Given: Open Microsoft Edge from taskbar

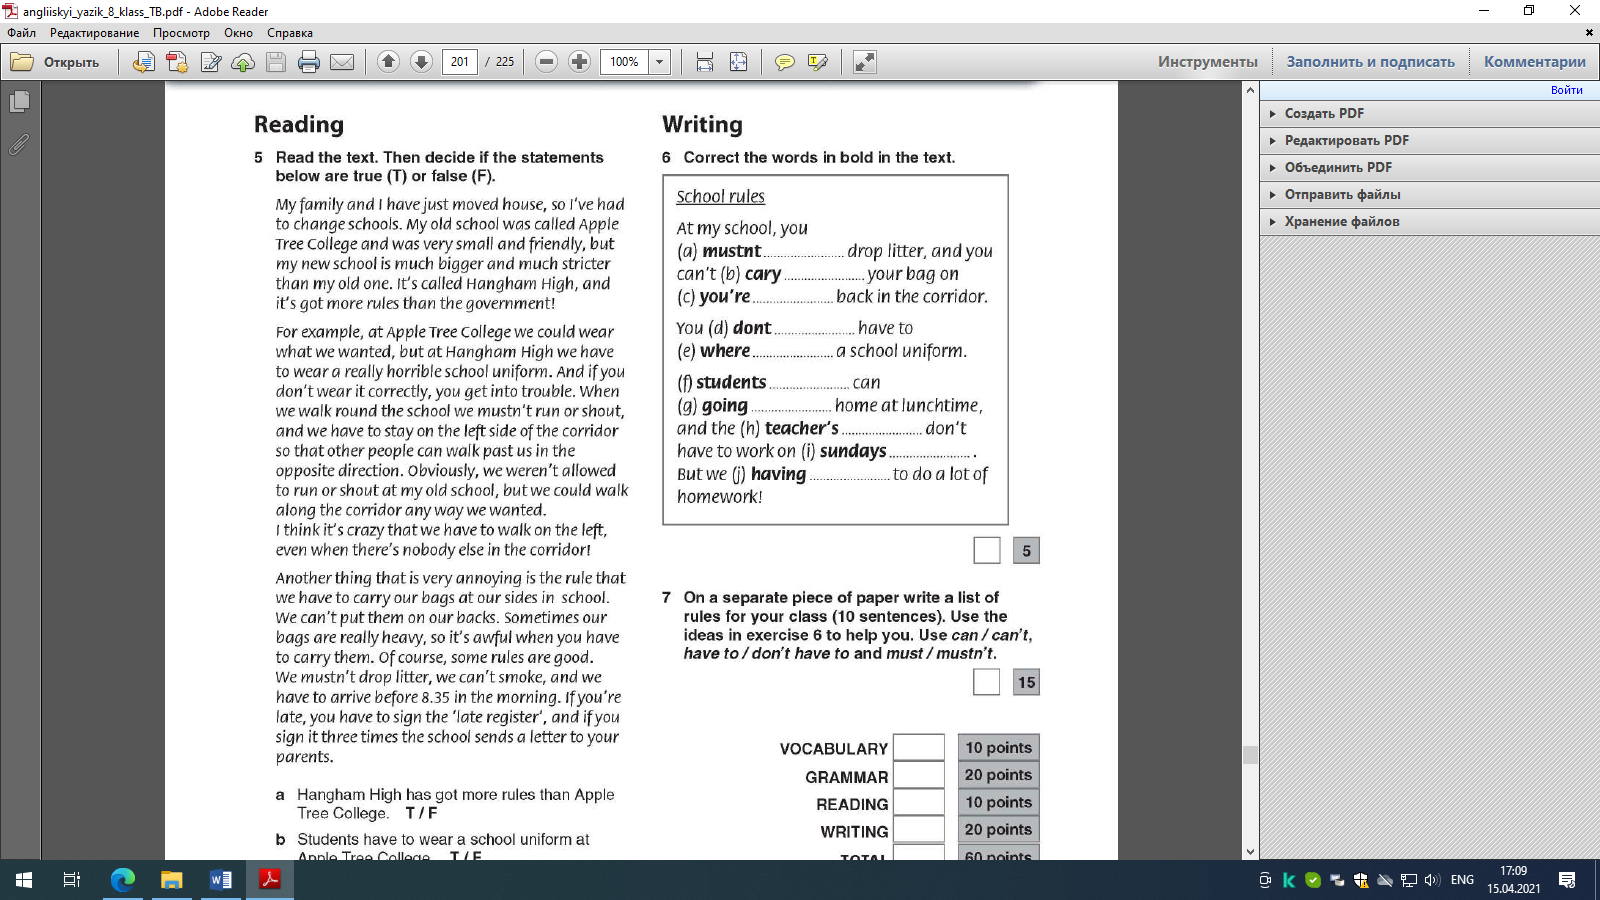Looking at the screenshot, I should click(x=123, y=880).
